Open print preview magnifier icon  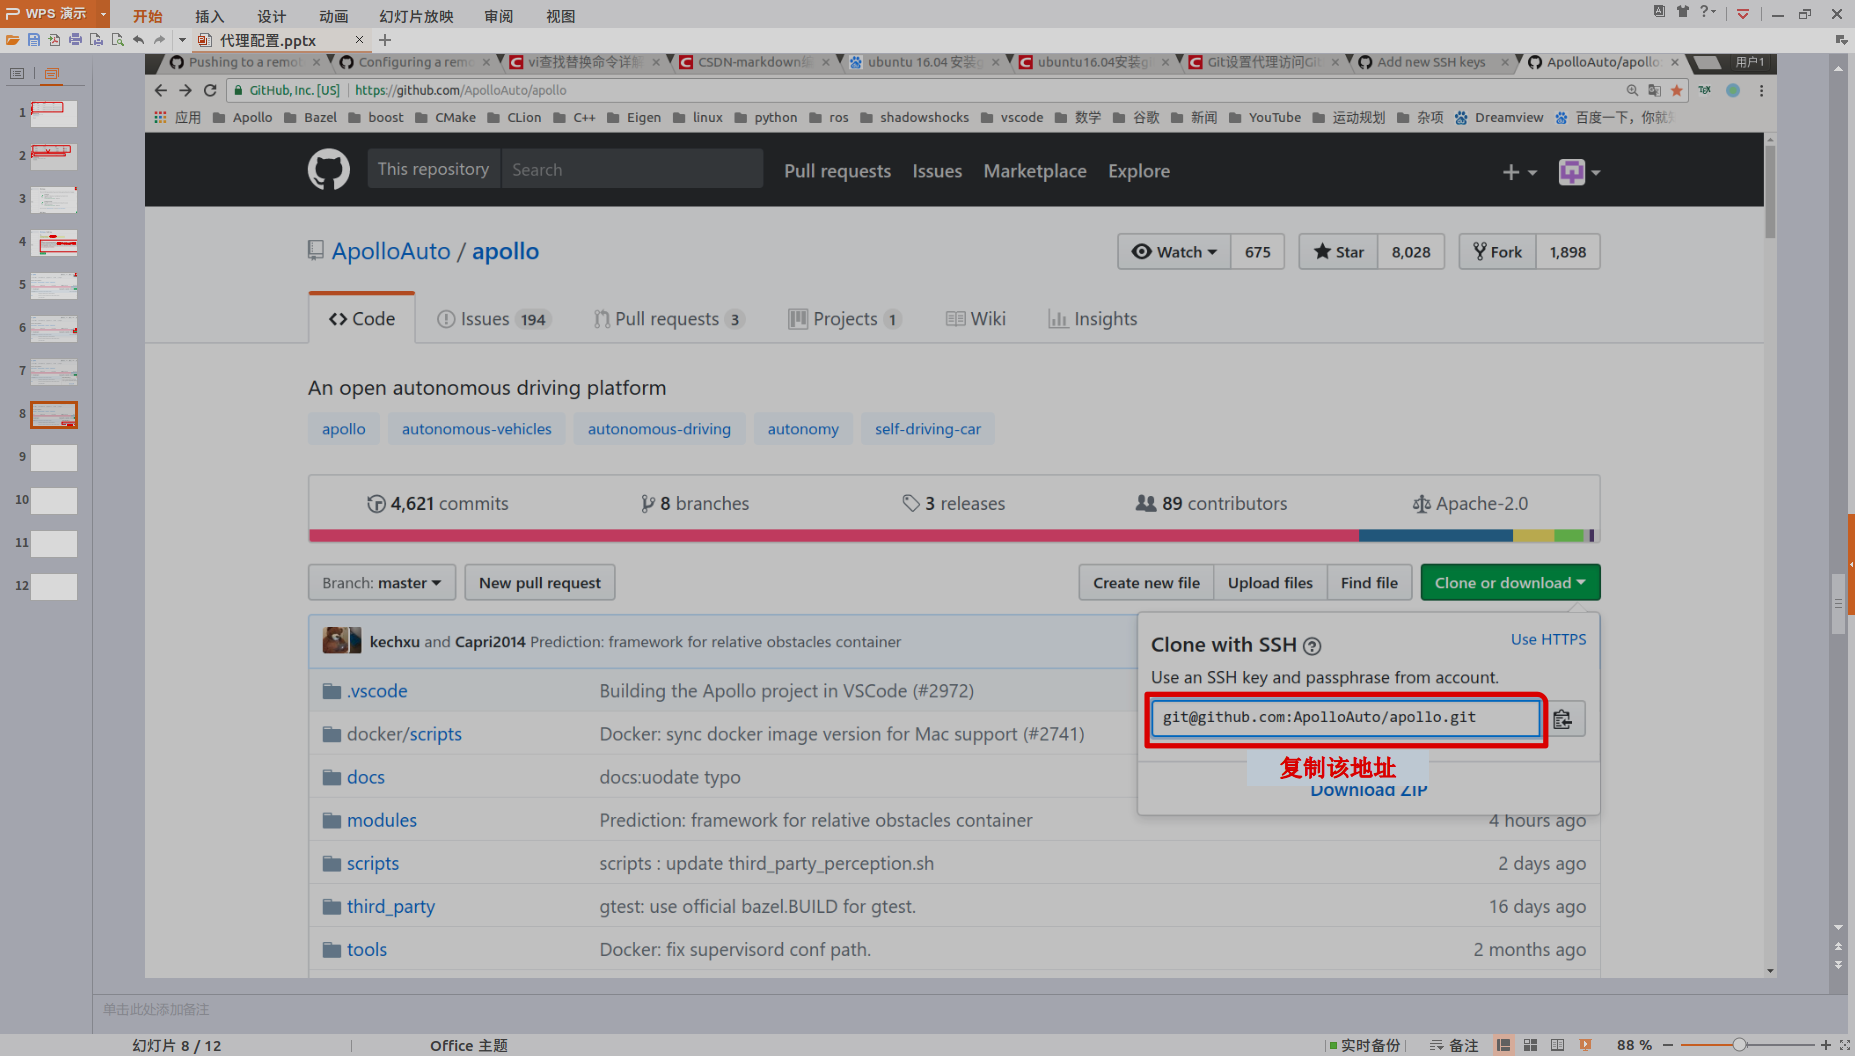(x=117, y=40)
